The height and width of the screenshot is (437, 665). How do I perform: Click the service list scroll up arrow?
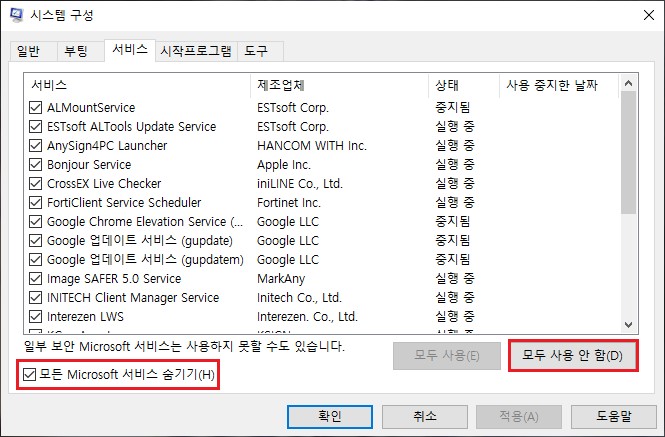[629, 83]
